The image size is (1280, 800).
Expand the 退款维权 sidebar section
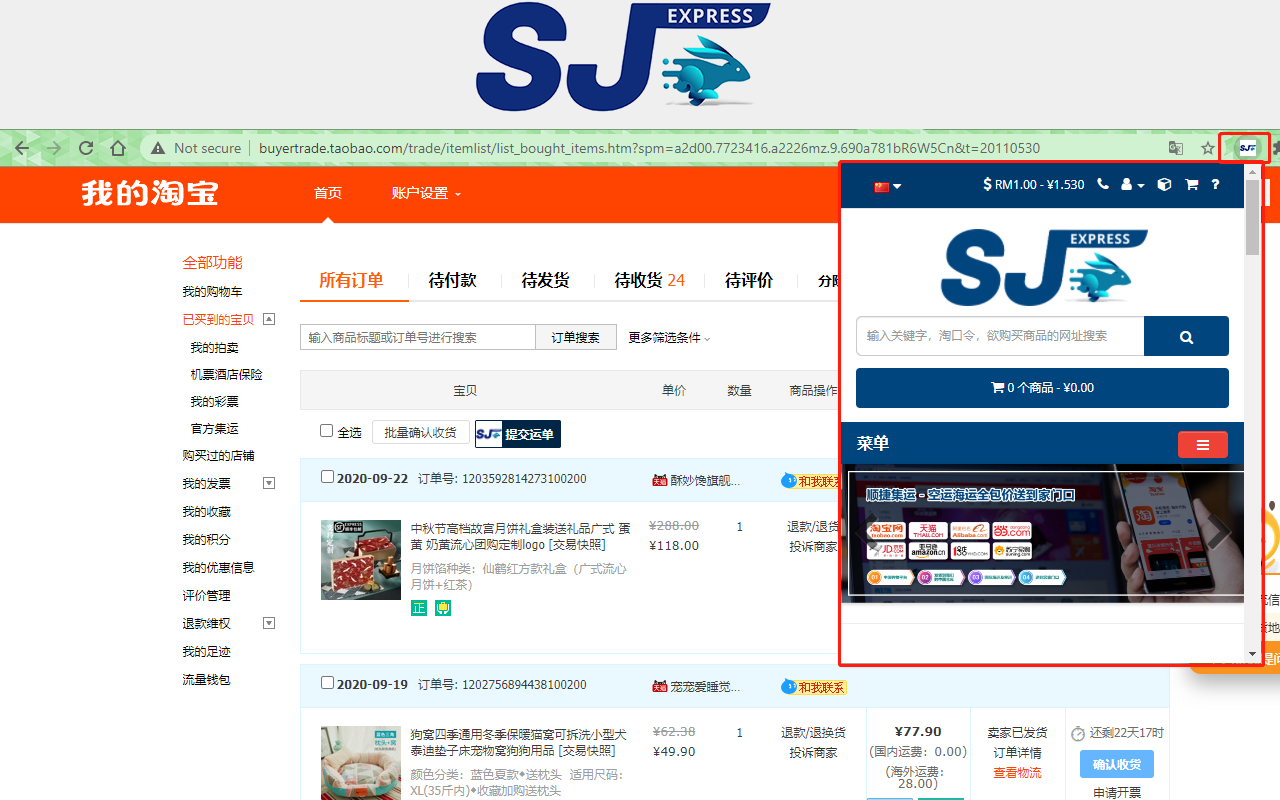(x=269, y=623)
